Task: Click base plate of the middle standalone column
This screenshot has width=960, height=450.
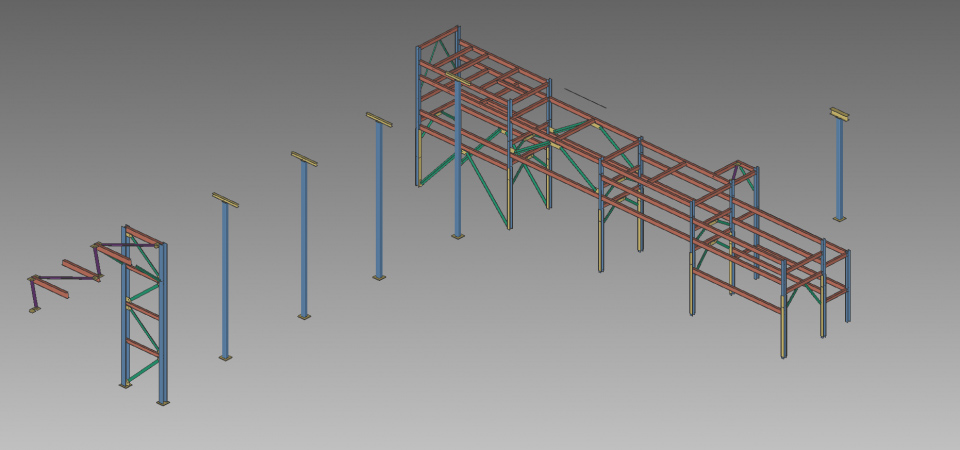Action: click(304, 317)
